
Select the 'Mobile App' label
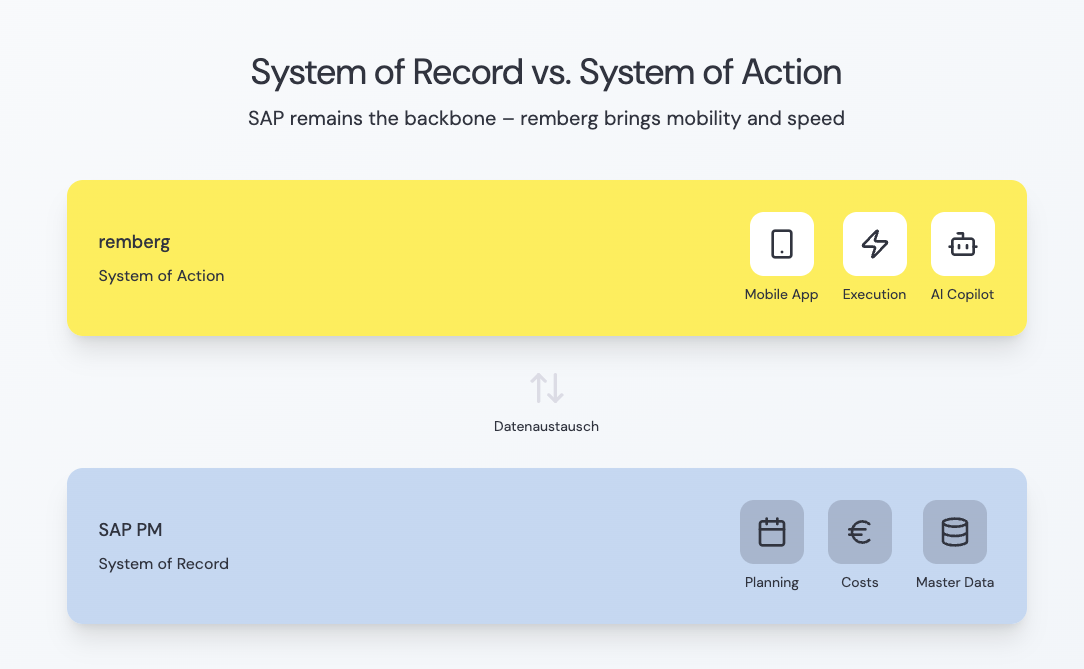pos(781,294)
